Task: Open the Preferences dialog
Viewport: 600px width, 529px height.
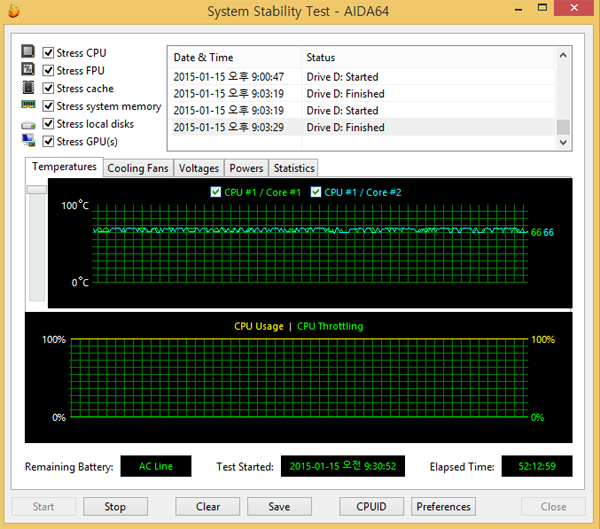Action: click(443, 507)
